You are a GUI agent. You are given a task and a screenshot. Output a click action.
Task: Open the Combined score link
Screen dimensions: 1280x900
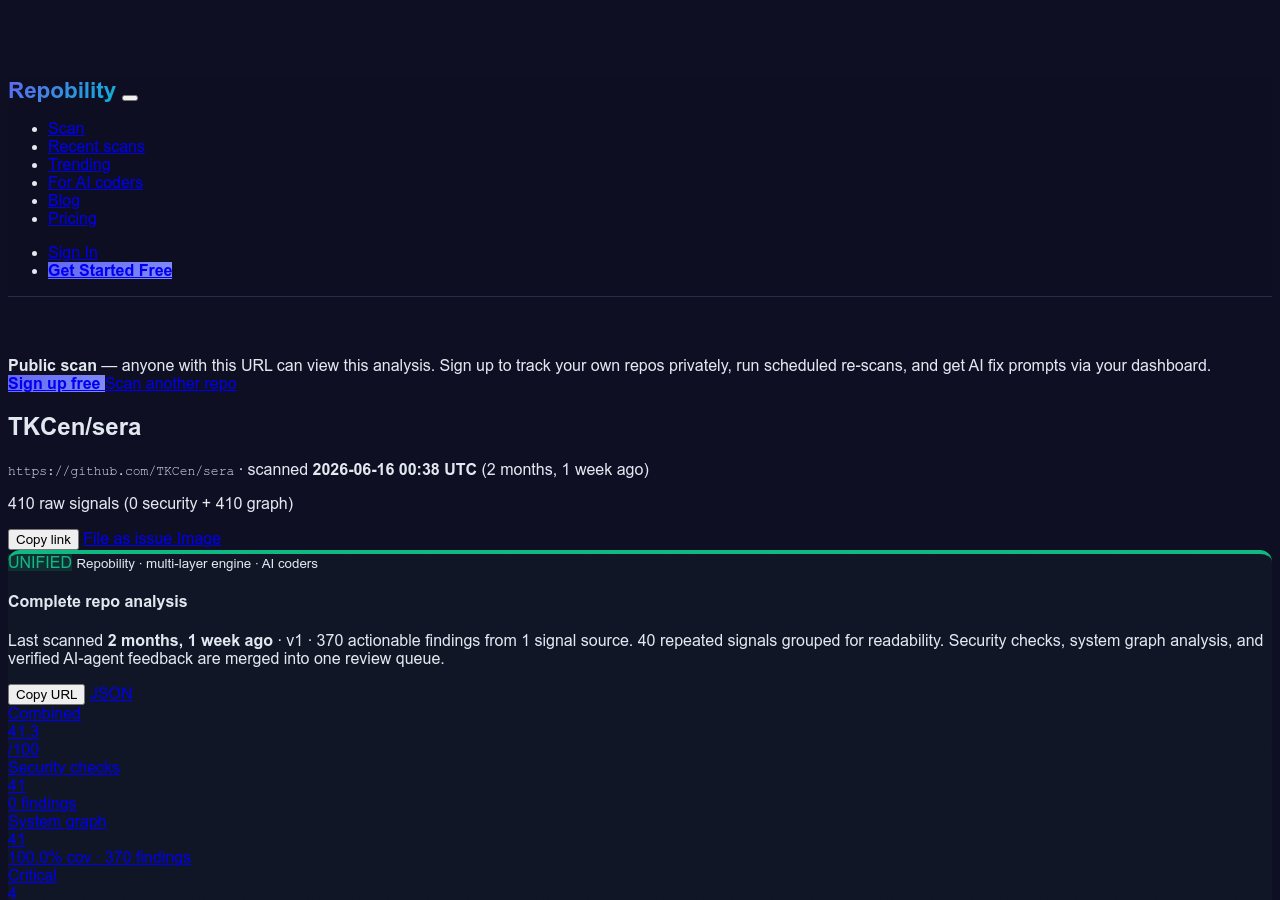(x=44, y=713)
